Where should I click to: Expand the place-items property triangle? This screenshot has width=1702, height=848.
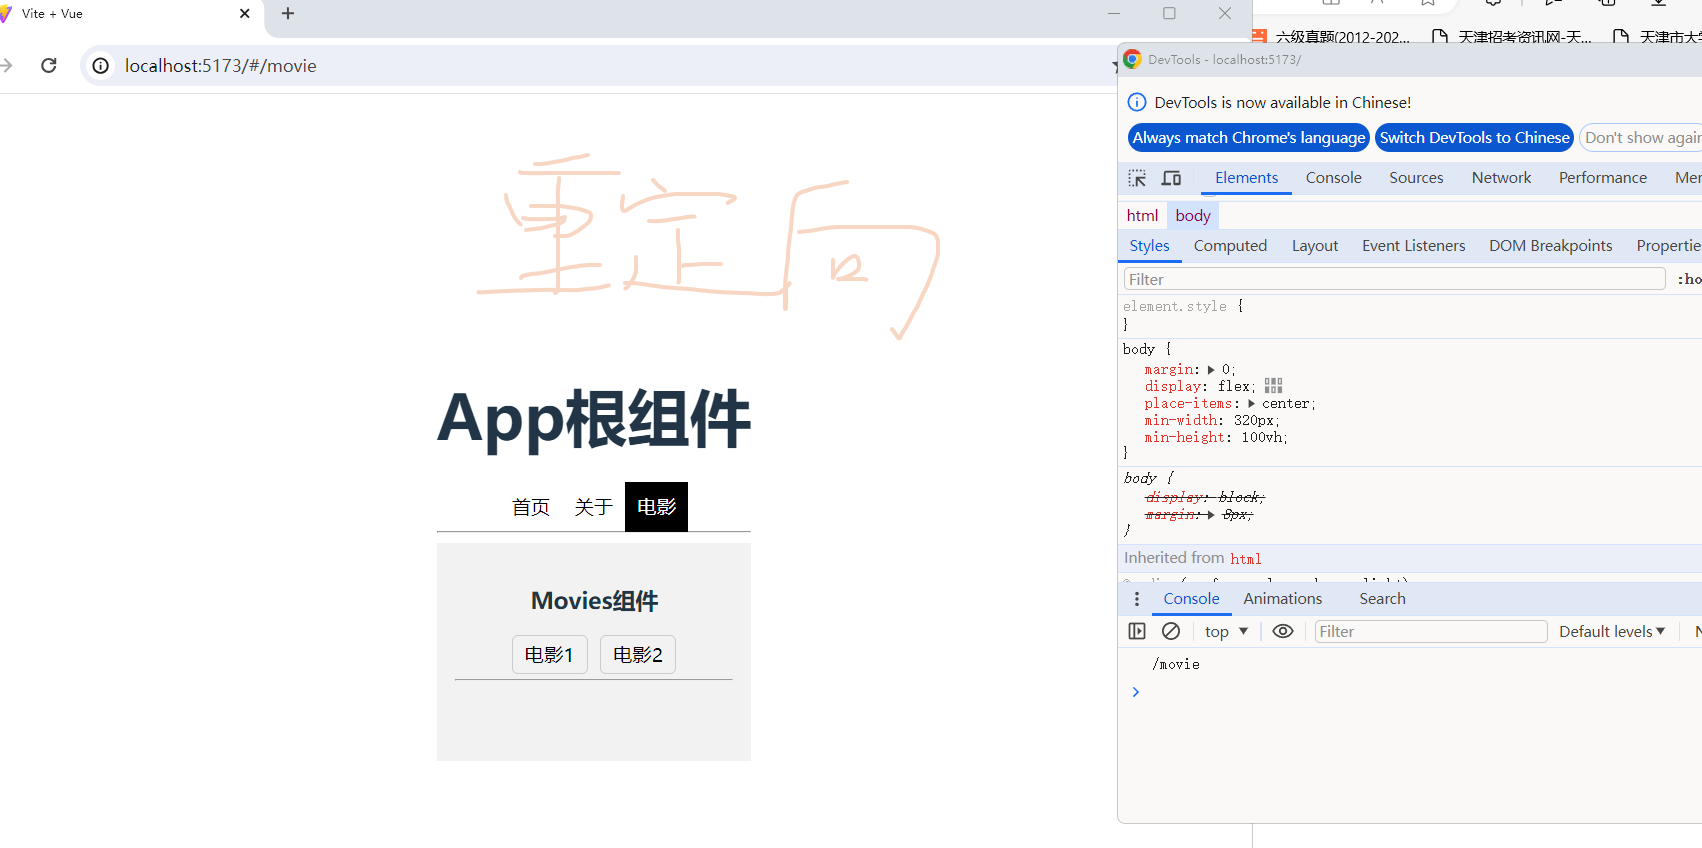pyautogui.click(x=1251, y=404)
